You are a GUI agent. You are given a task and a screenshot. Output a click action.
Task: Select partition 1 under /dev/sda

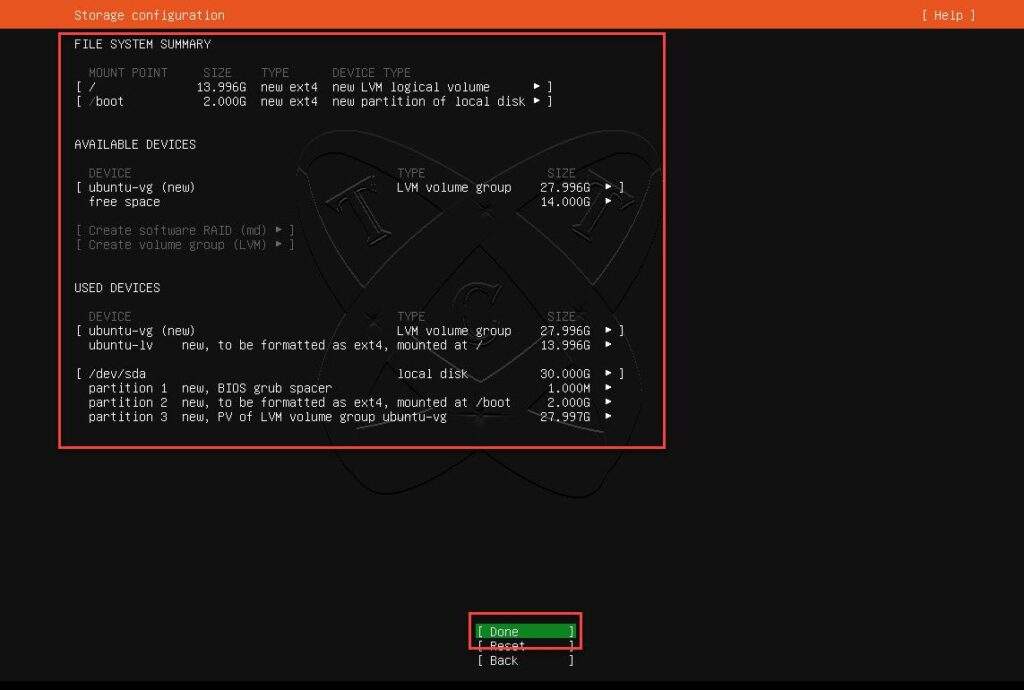click(350, 388)
